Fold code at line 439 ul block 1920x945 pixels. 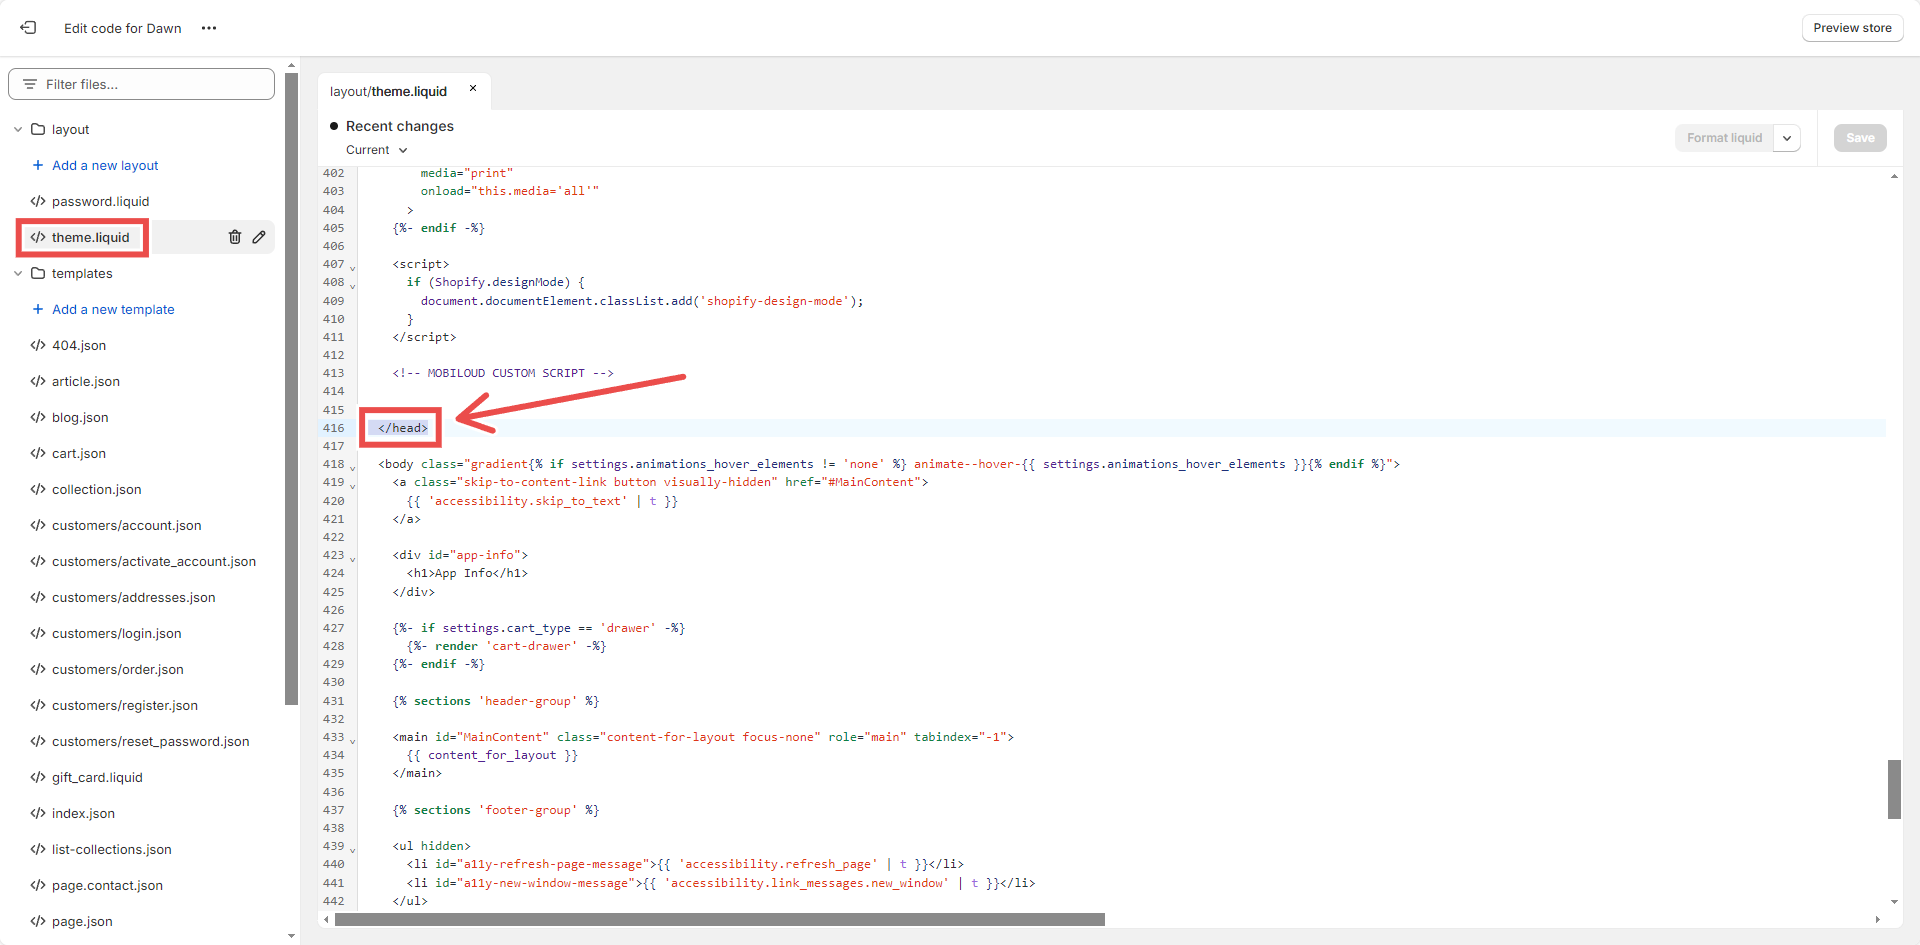pos(352,849)
